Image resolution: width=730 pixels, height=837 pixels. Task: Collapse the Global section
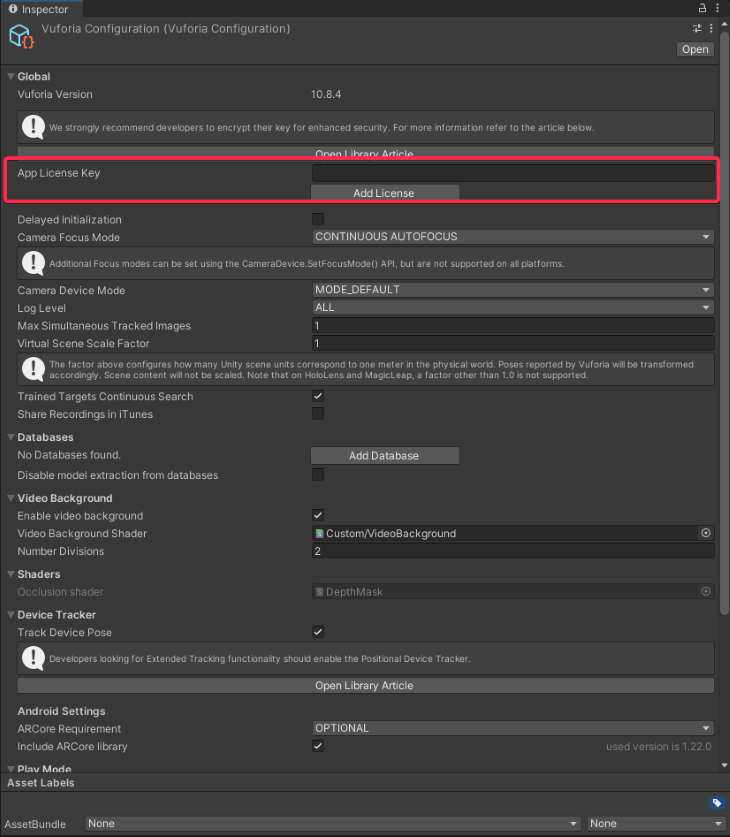click(11, 76)
